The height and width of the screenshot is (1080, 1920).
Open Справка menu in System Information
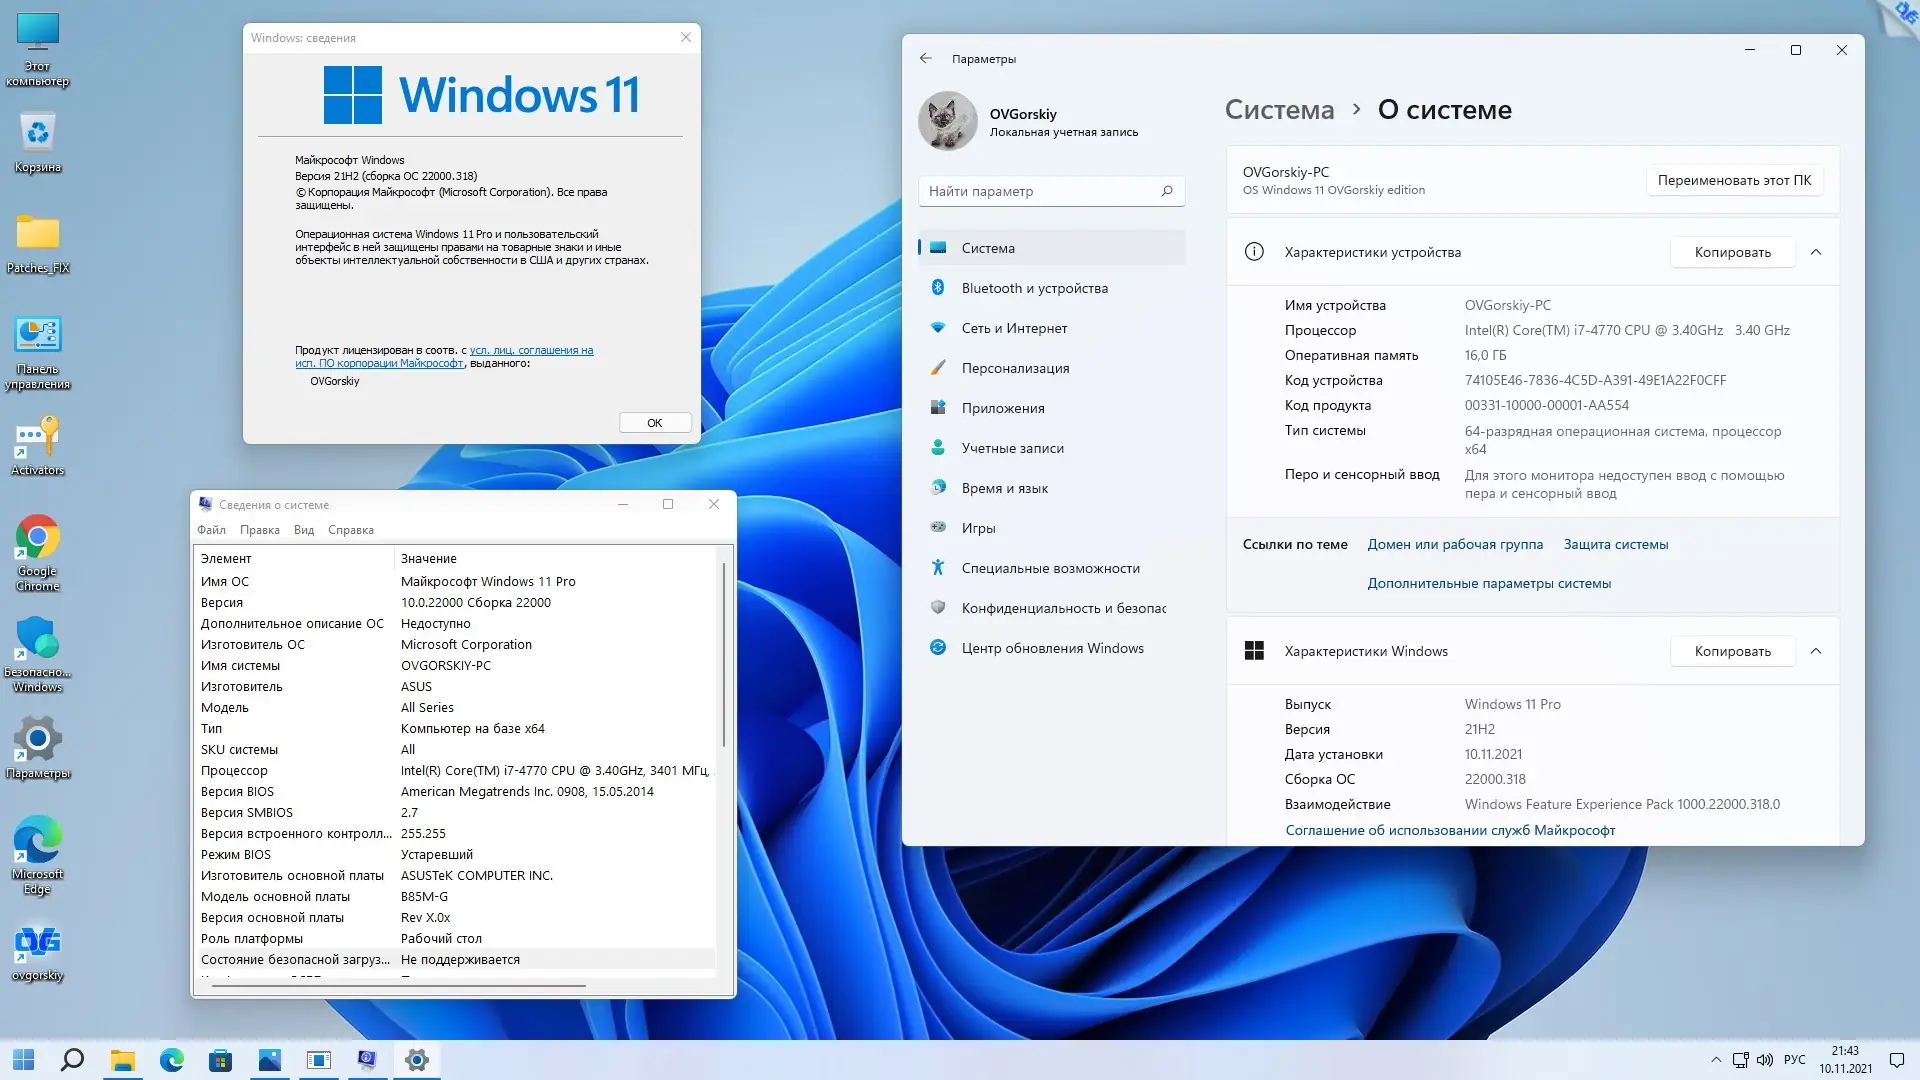[350, 530]
